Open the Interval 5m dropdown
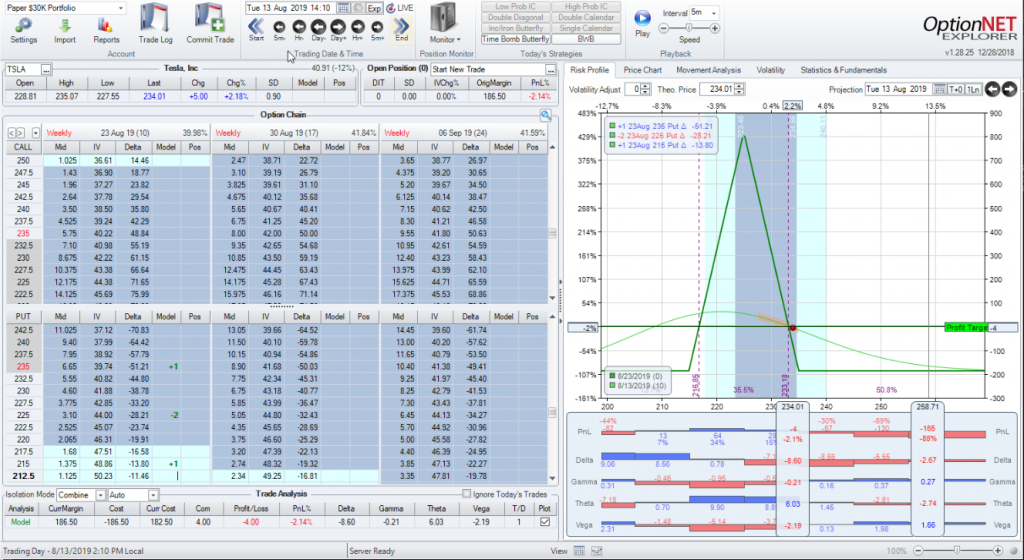This screenshot has width=1024, height=560. click(x=714, y=12)
